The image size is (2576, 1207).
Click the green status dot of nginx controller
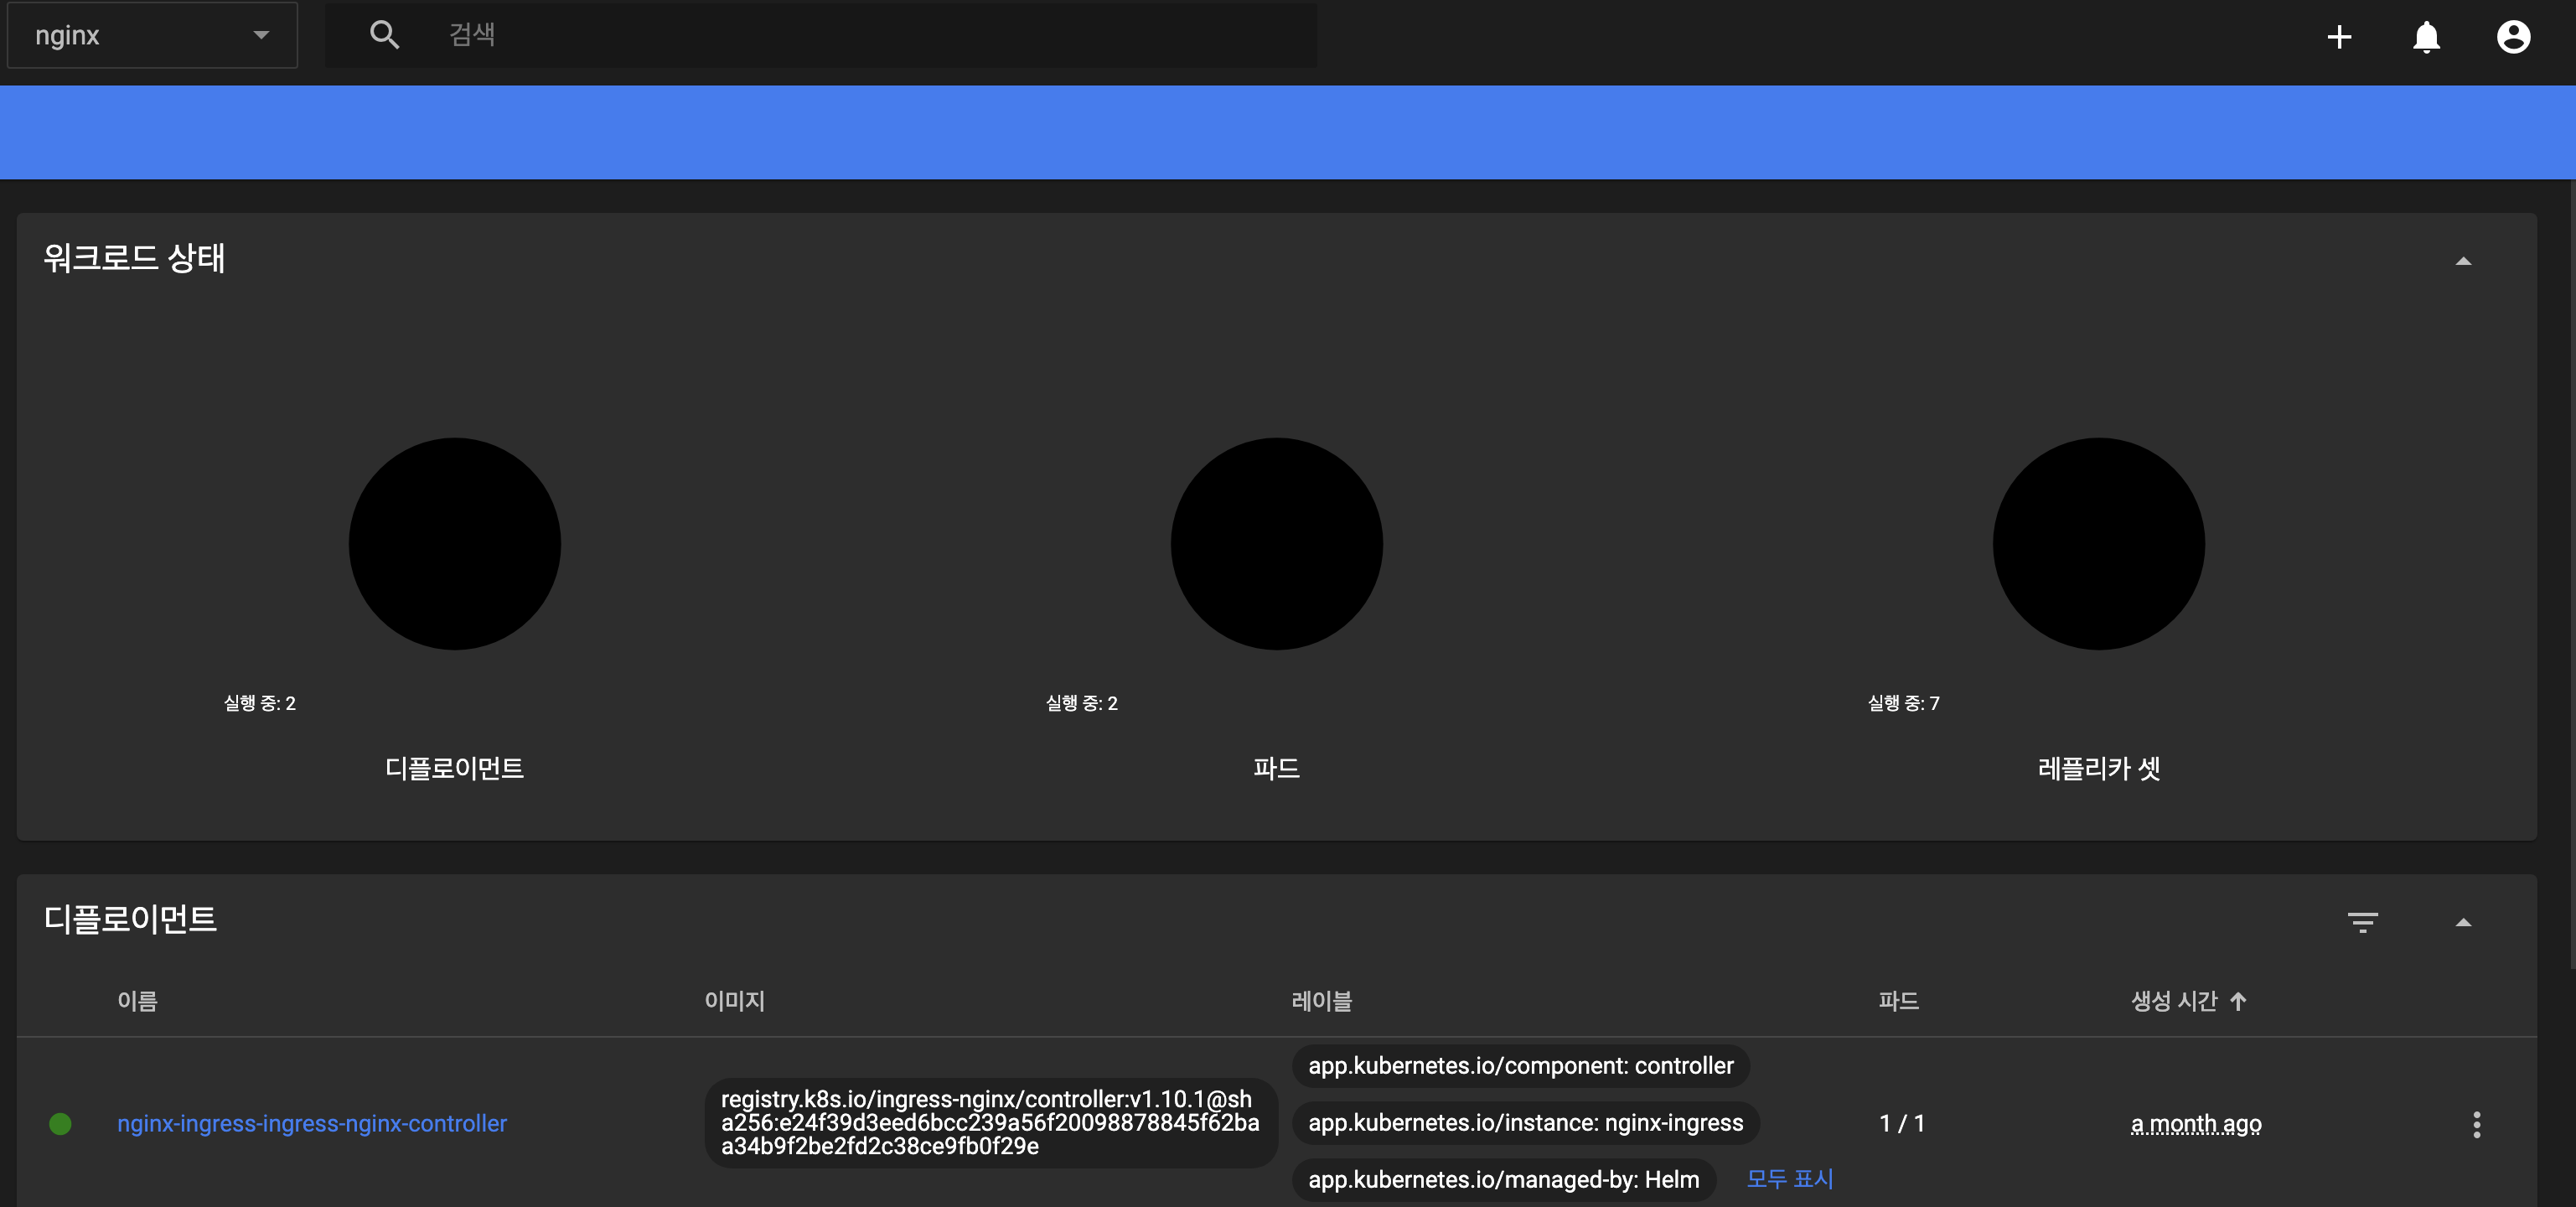click(60, 1124)
